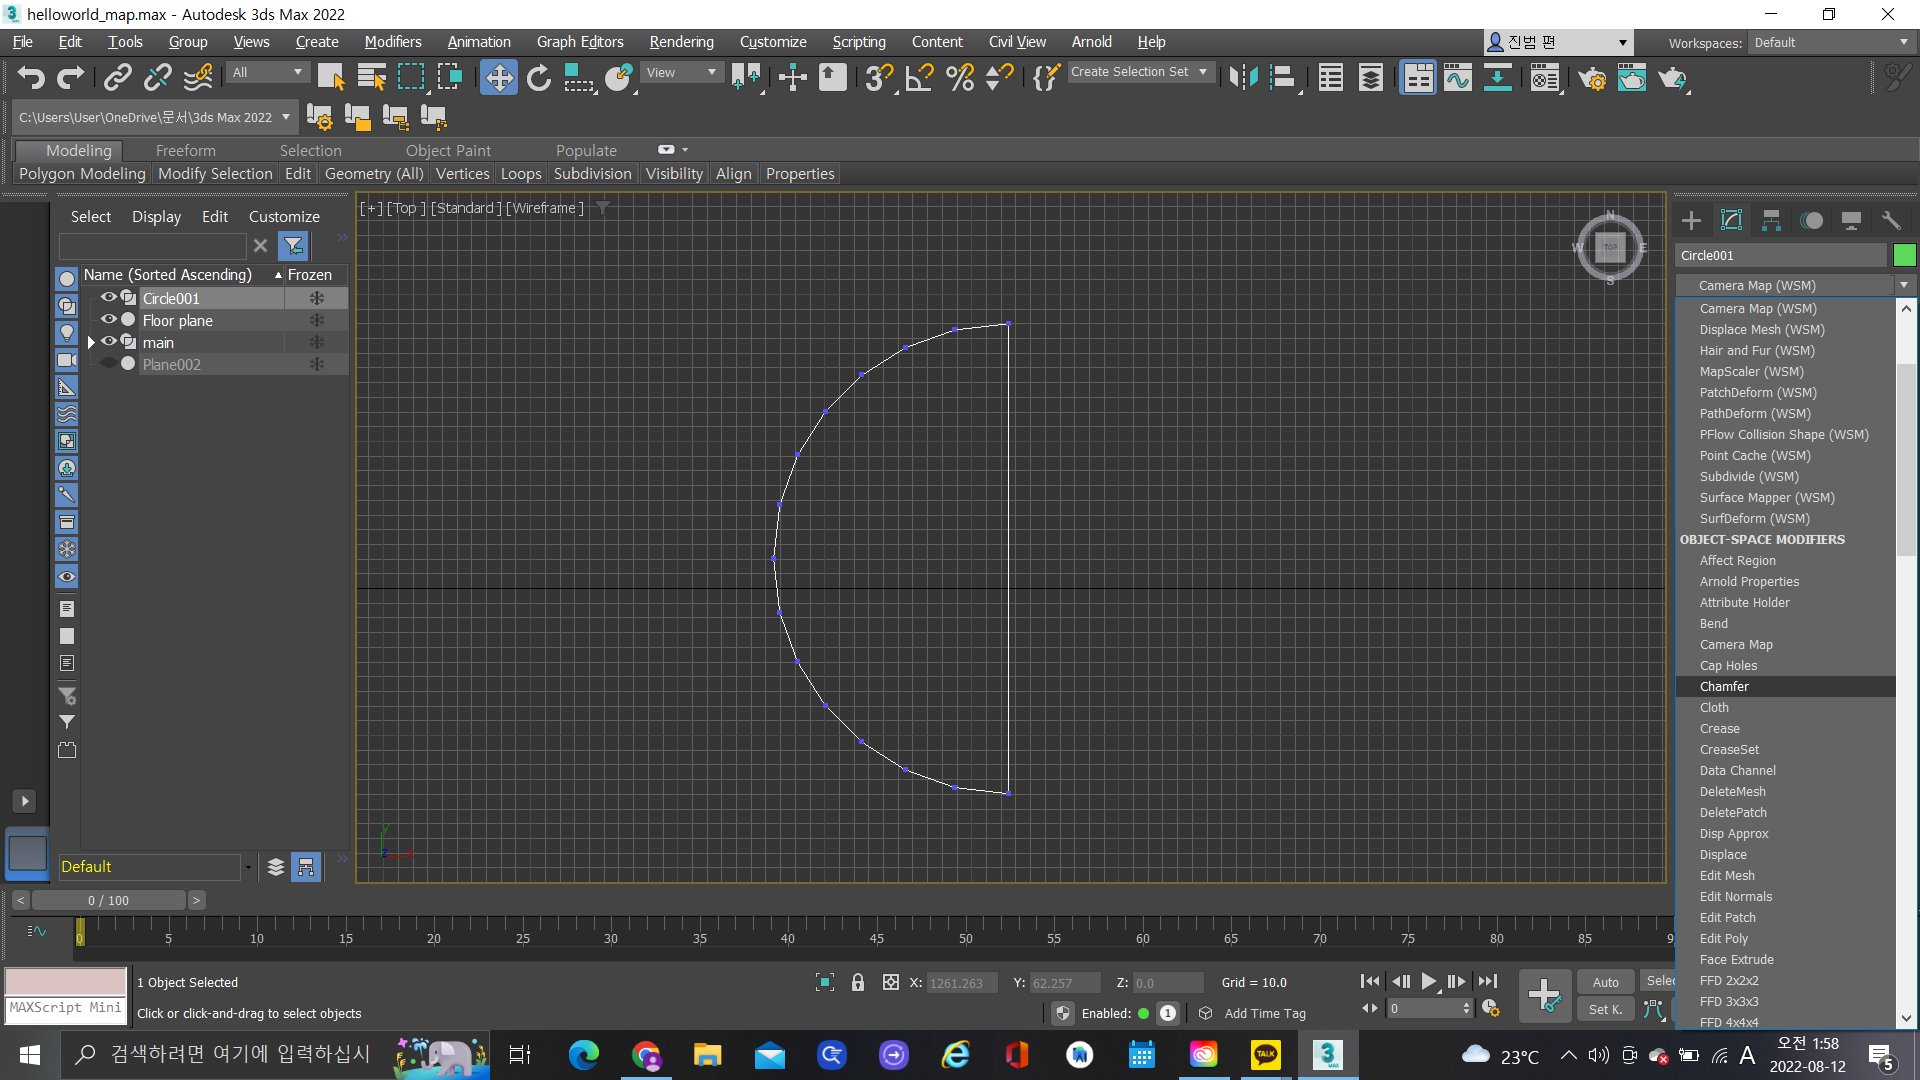Image resolution: width=1920 pixels, height=1080 pixels.
Task: Open the Create Selection Set dropdown
Action: (x=1203, y=72)
